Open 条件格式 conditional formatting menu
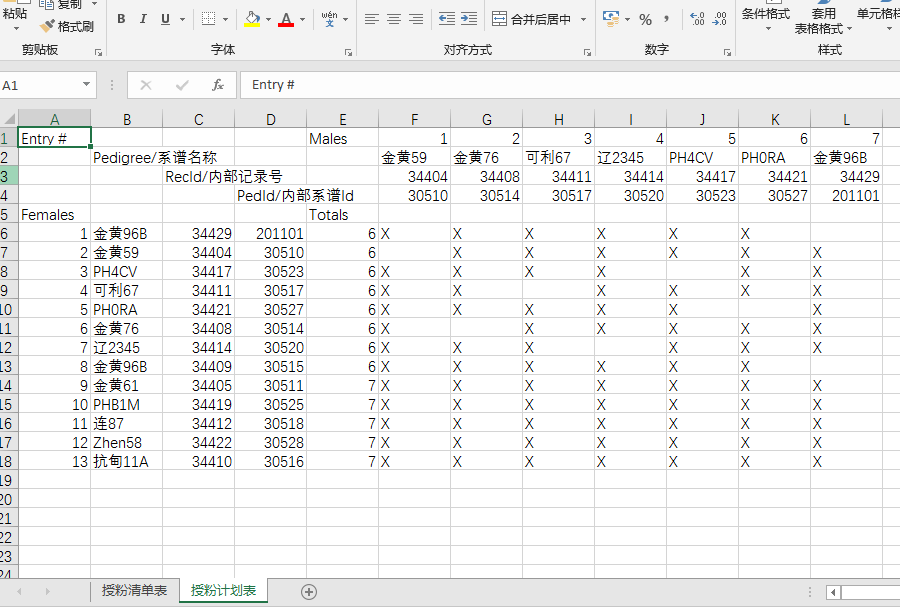900x607 pixels. (x=766, y=17)
